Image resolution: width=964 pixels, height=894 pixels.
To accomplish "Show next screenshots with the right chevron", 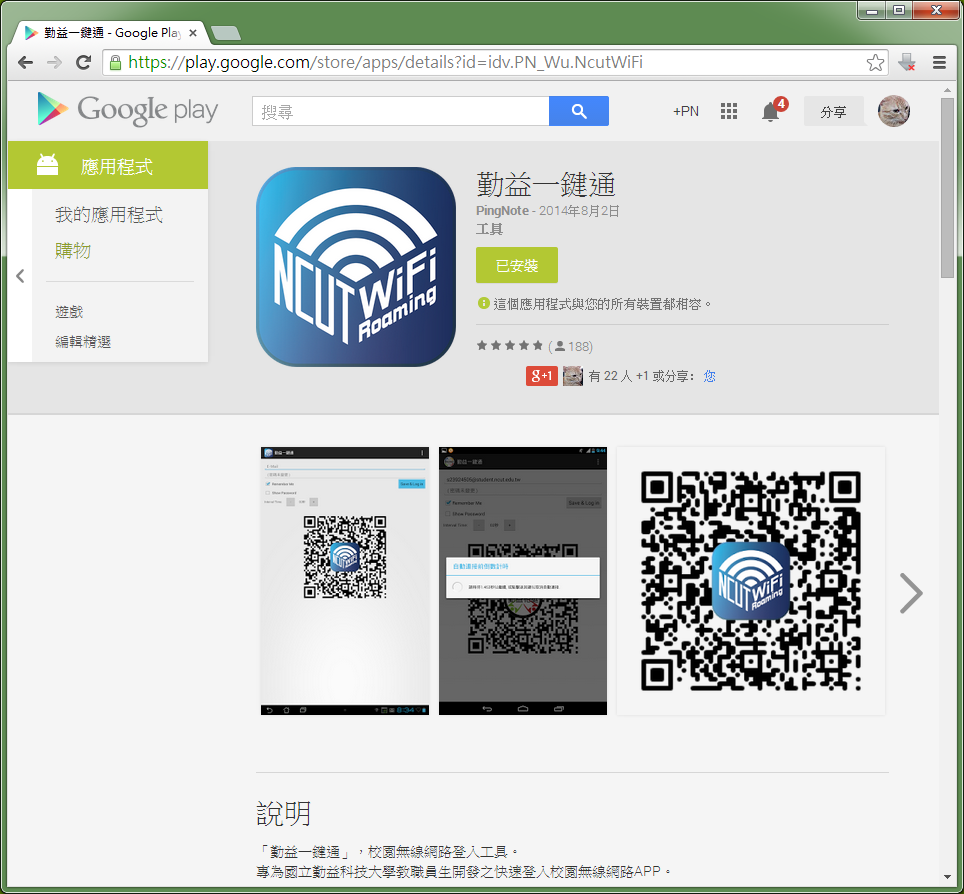I will coord(911,593).
